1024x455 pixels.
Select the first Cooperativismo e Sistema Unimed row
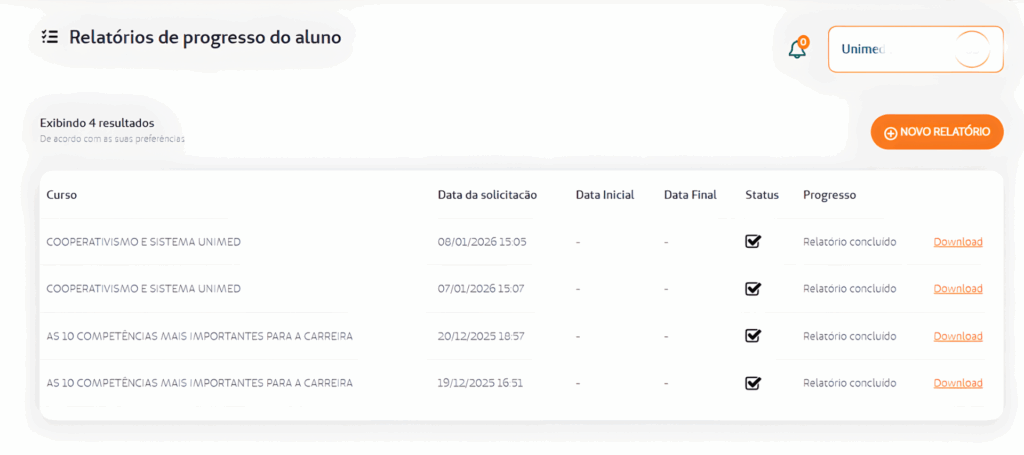pos(144,242)
